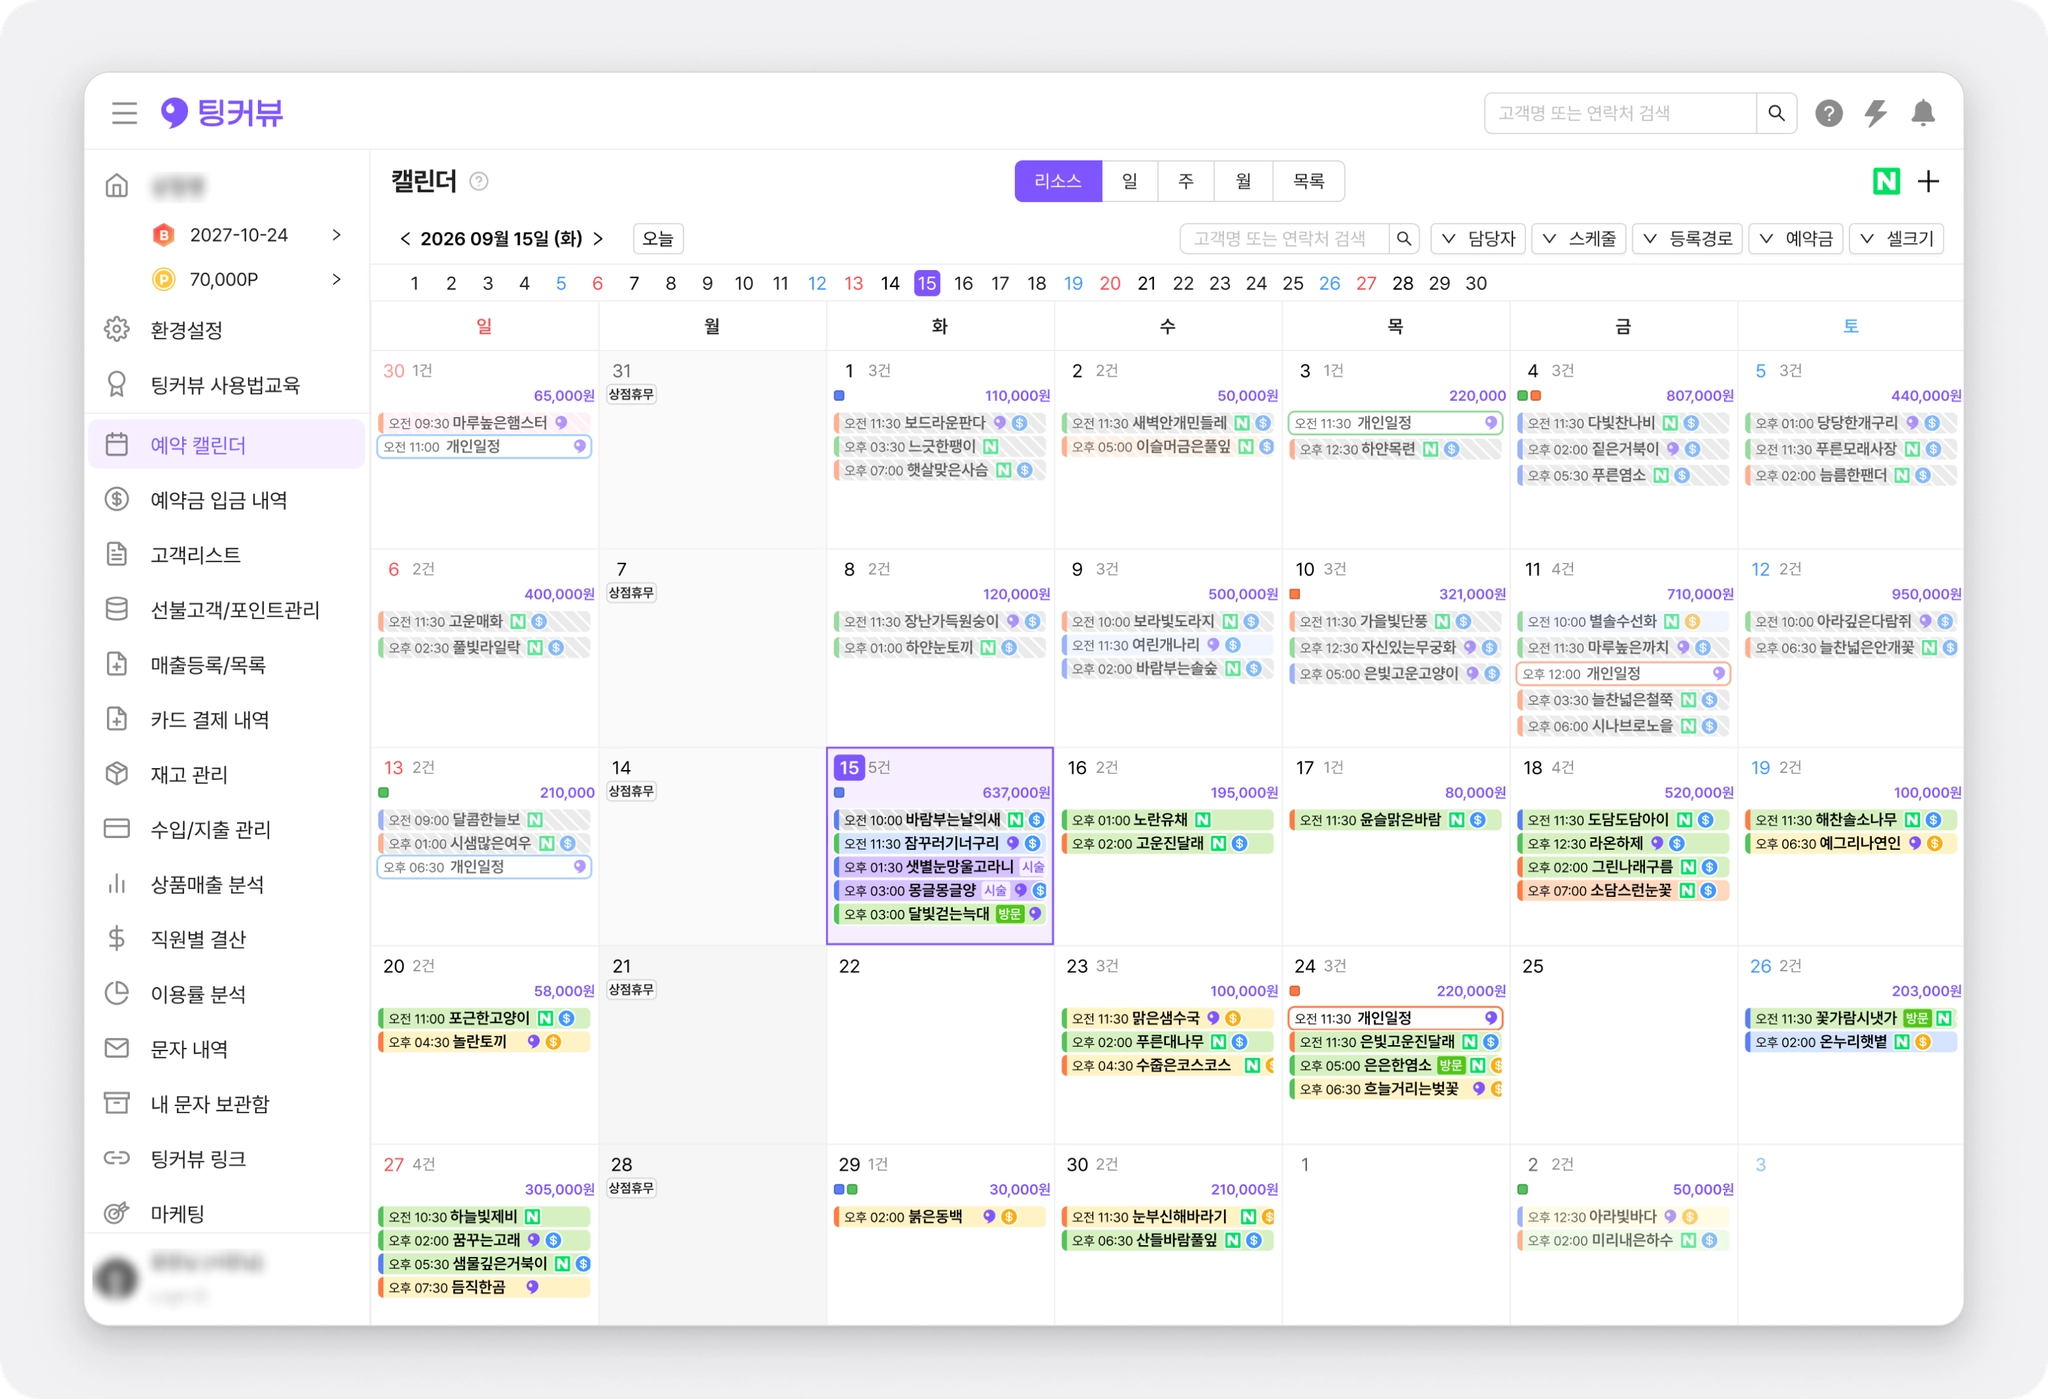The height and width of the screenshot is (1399, 2048).
Task: Open 오후 06:30 산들바람풀잎 reservation
Action: [1167, 1241]
